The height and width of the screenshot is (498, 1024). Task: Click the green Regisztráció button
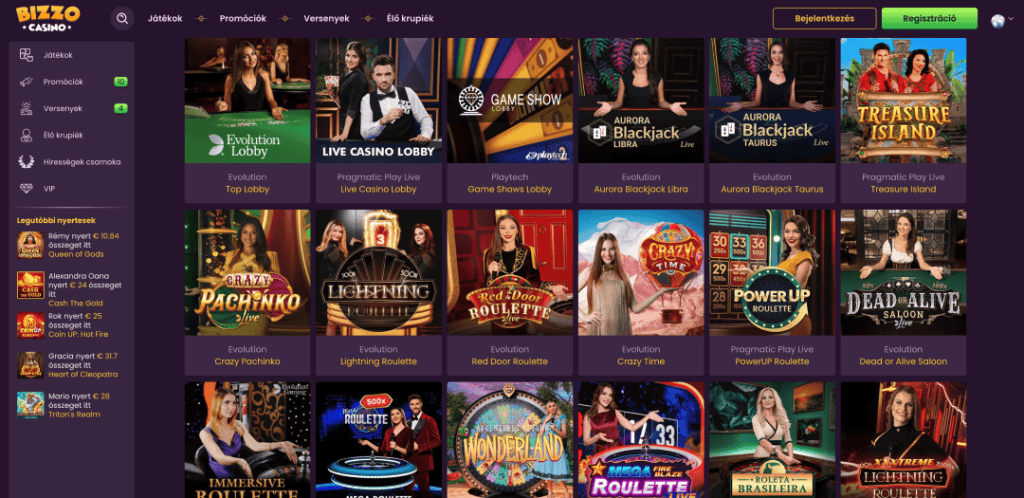(x=929, y=18)
